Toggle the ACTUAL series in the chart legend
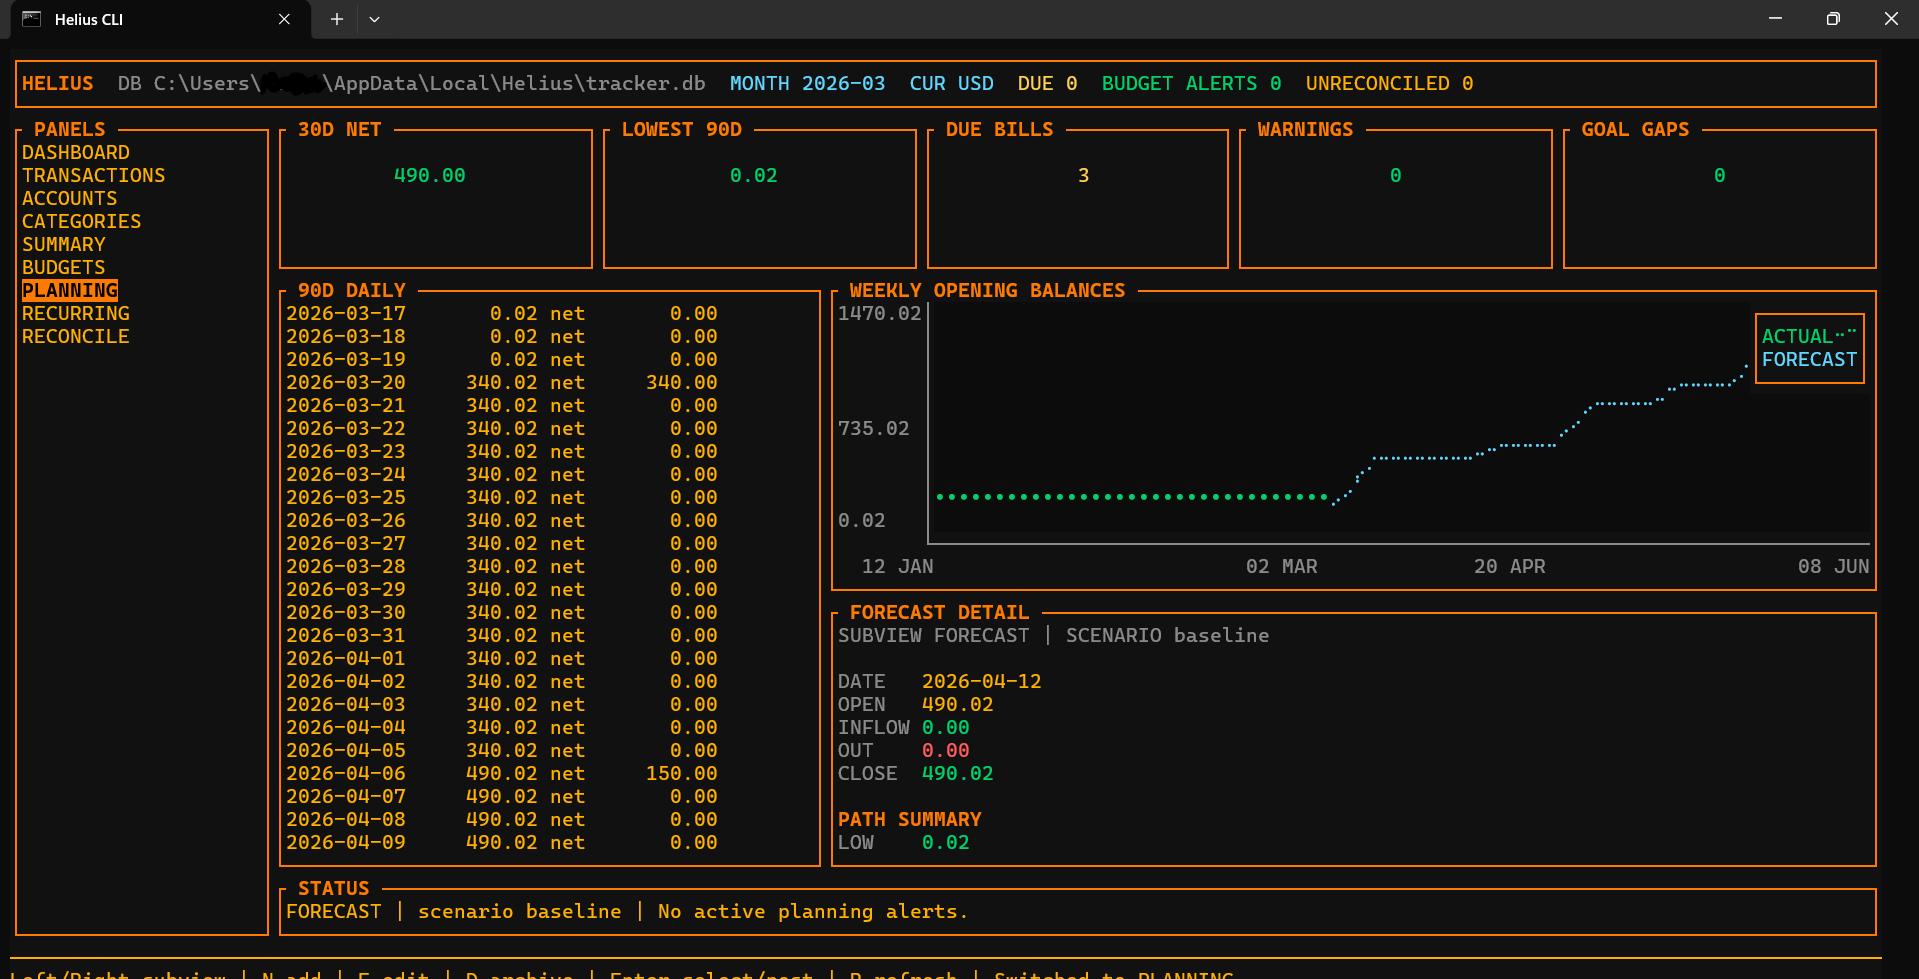This screenshot has height=979, width=1919. coord(1797,336)
